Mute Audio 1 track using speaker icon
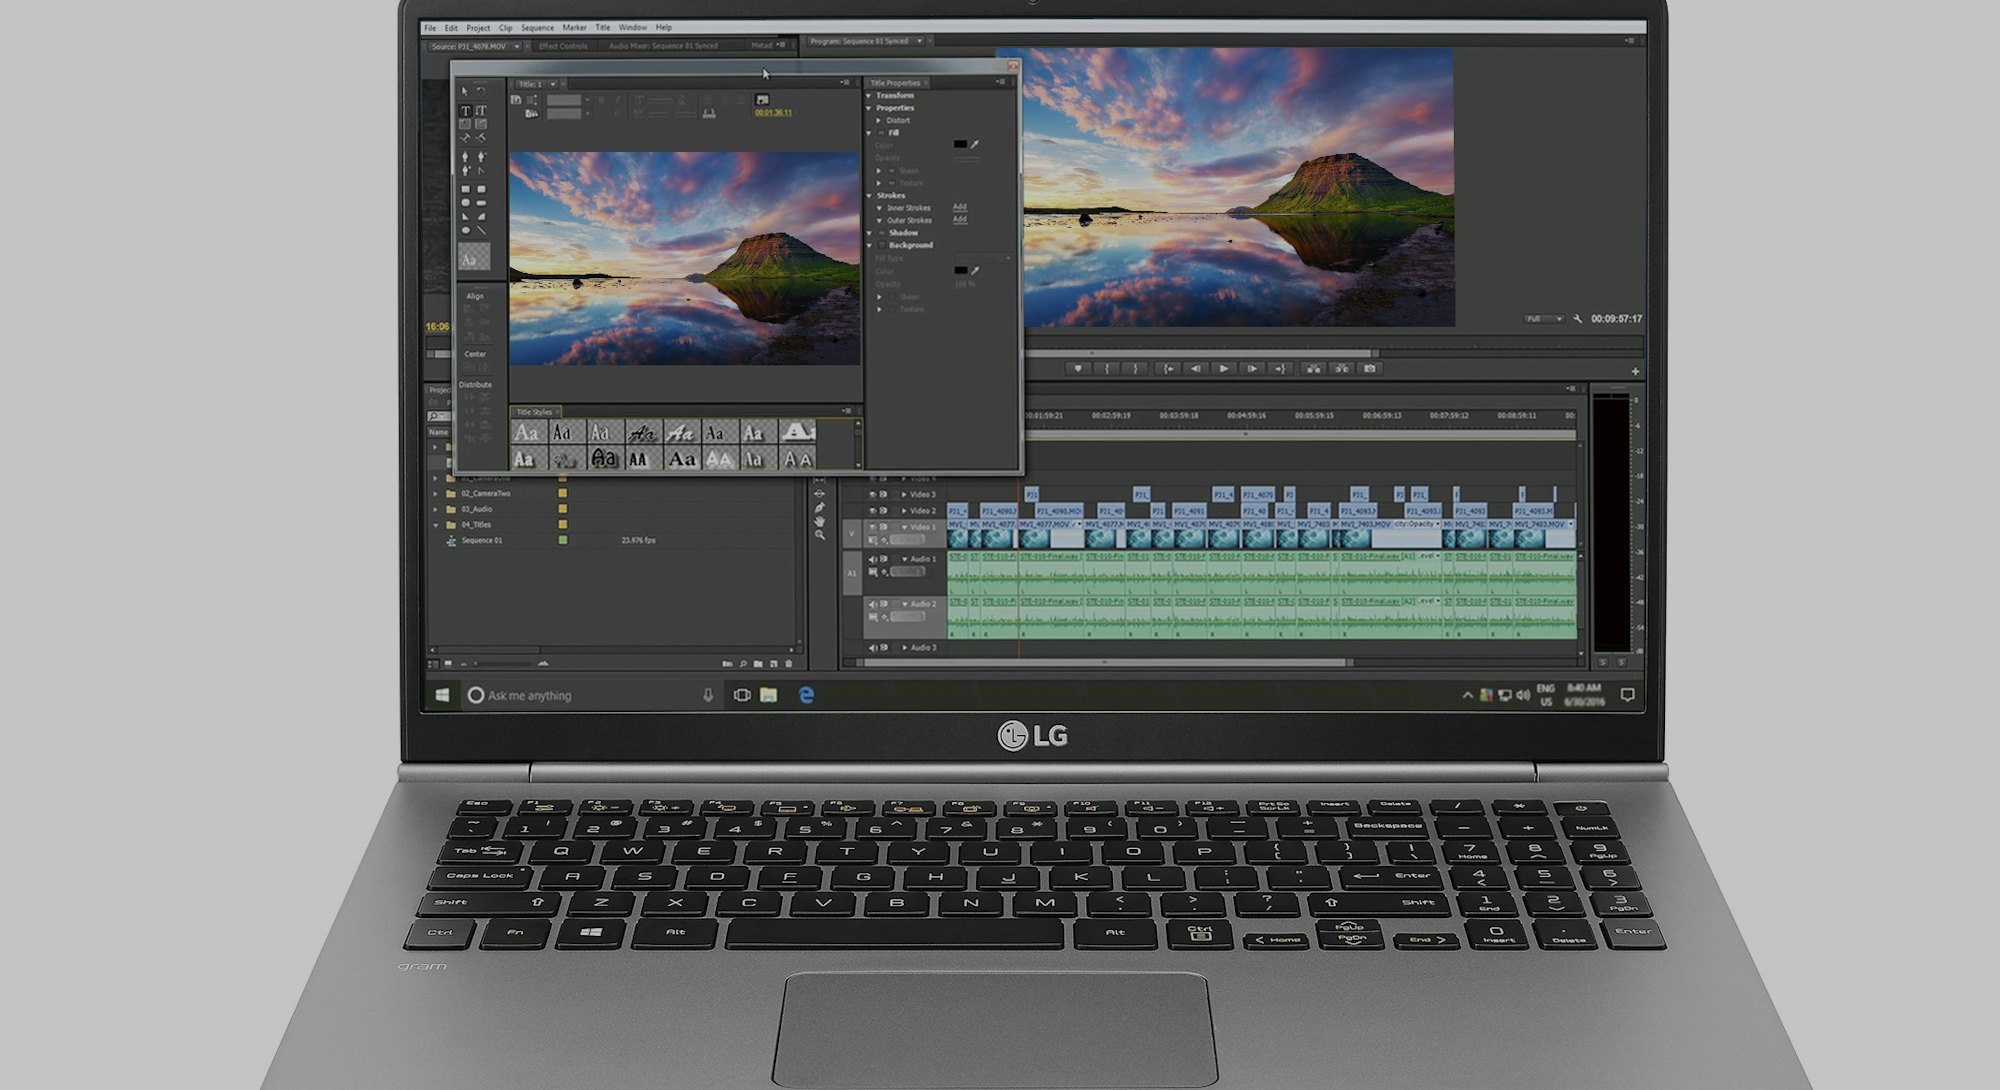 tap(872, 560)
